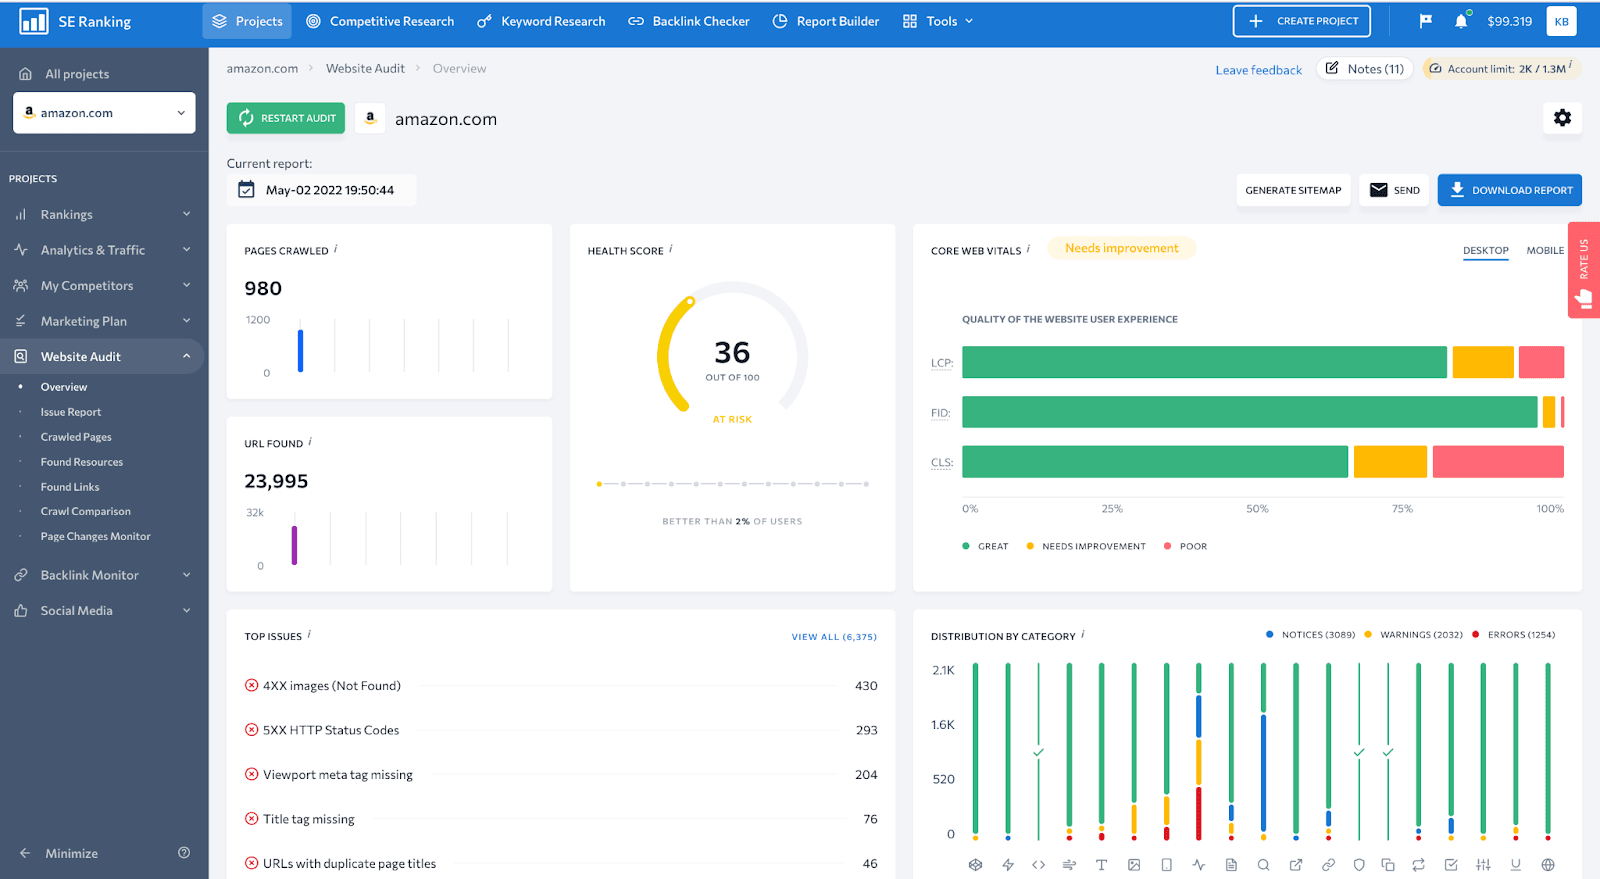This screenshot has width=1600, height=879.
Task: Open audit settings gear icon
Action: (1562, 118)
